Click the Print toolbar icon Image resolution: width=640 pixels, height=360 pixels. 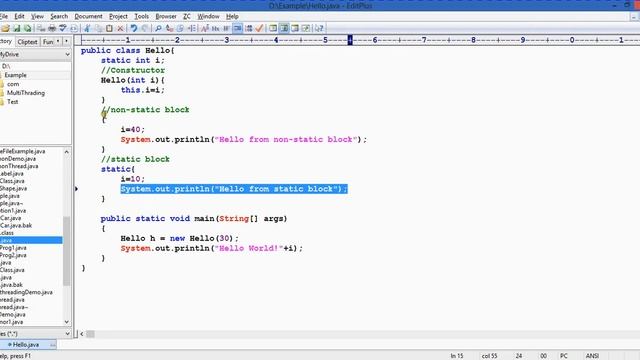point(52,28)
